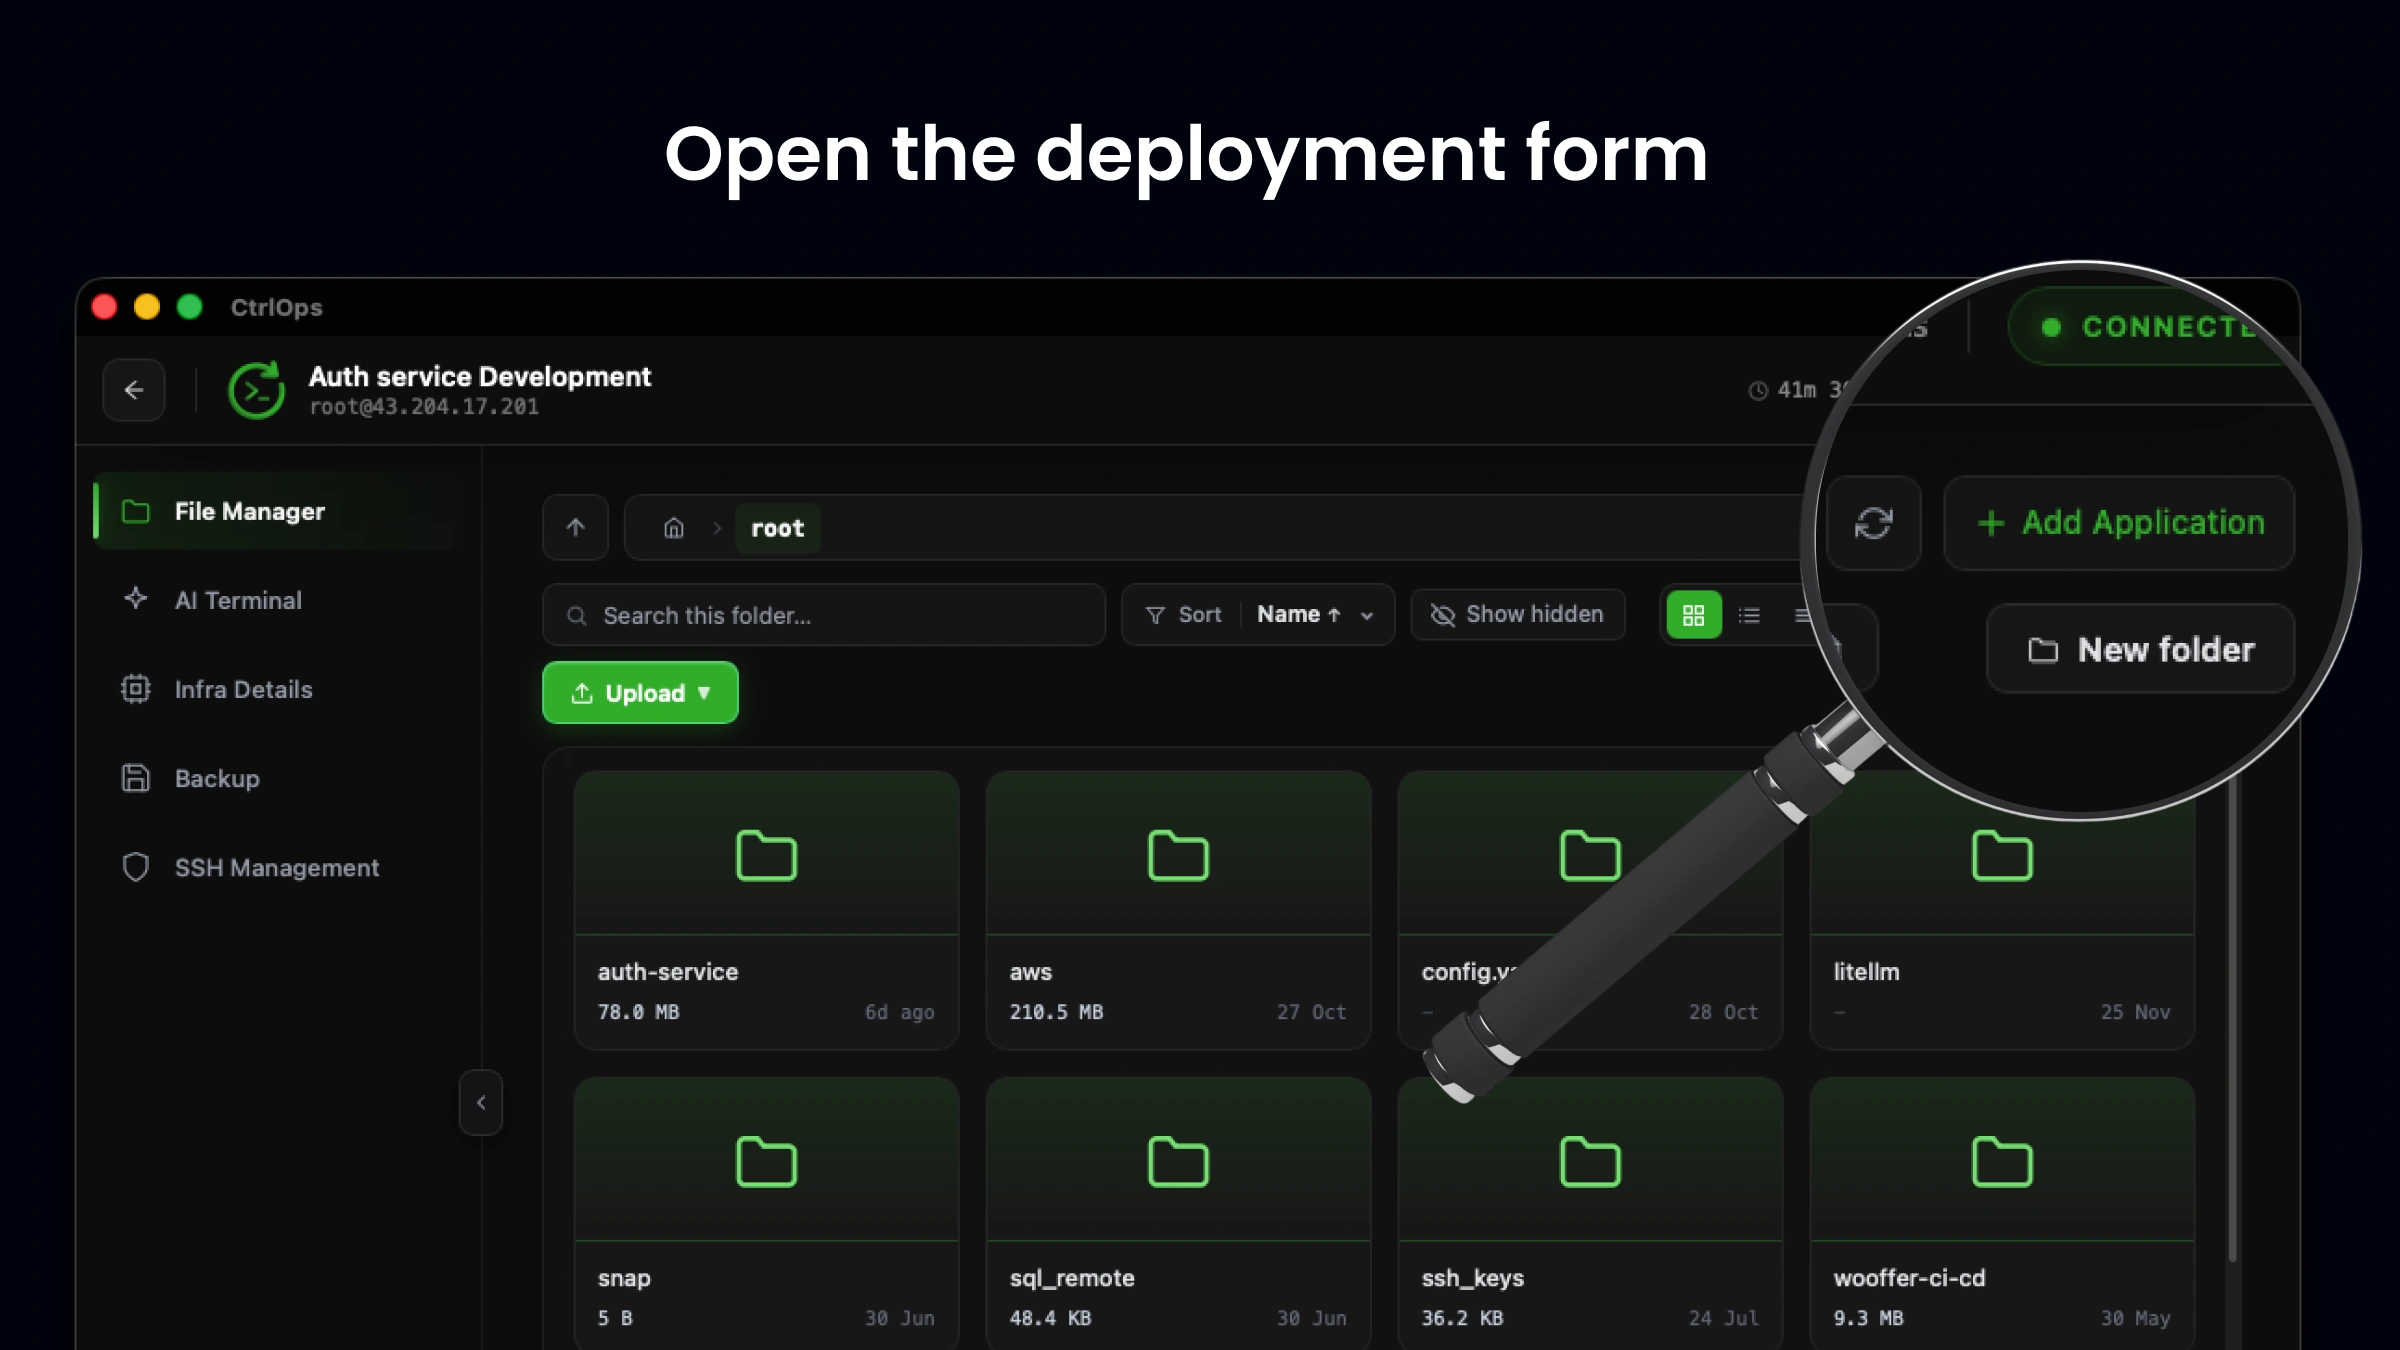Select the root breadcrumb
Screen dimensions: 2400x1350
click(x=777, y=528)
